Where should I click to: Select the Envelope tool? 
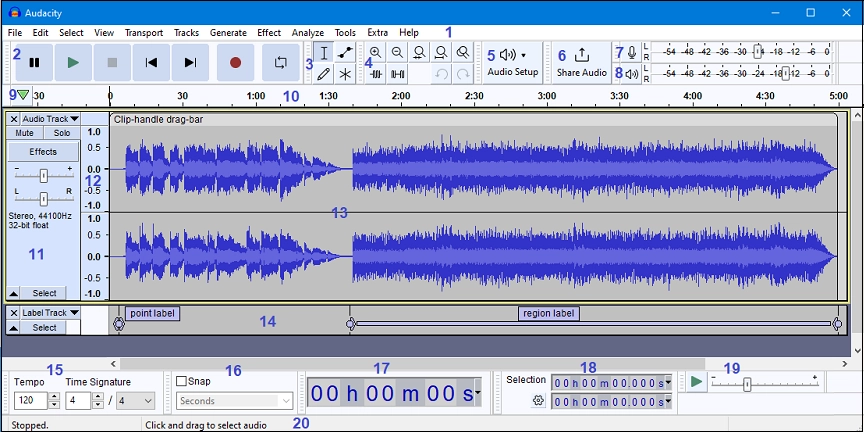point(345,53)
